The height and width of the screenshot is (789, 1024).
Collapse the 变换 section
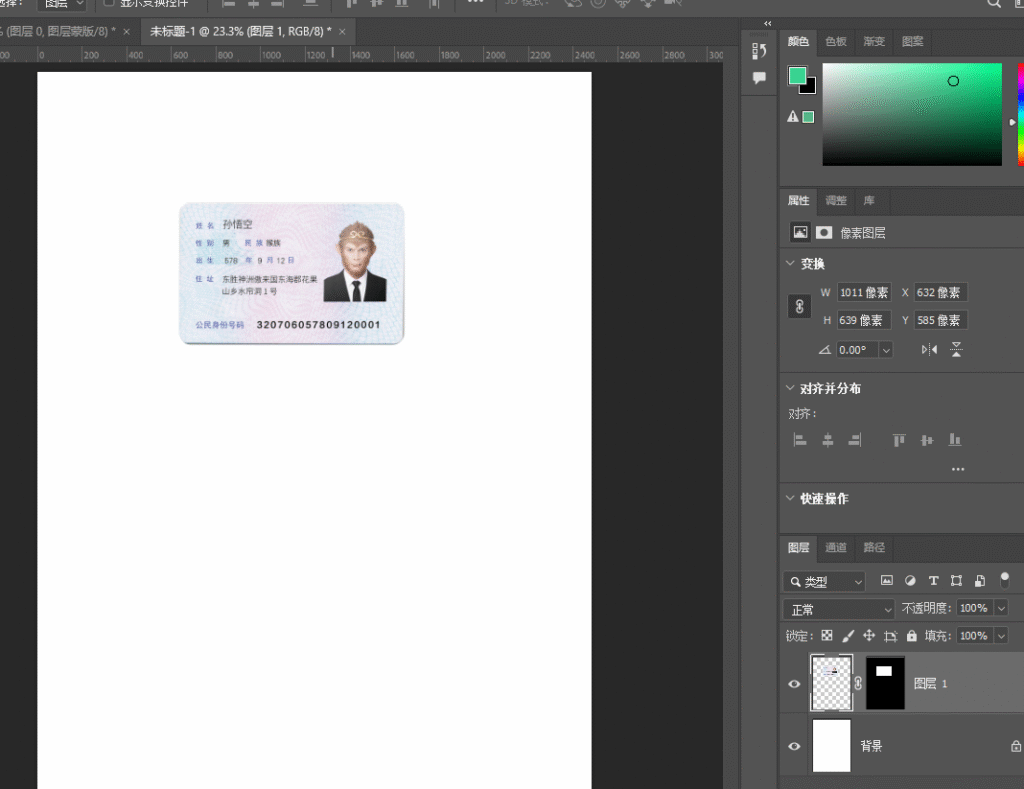(790, 263)
